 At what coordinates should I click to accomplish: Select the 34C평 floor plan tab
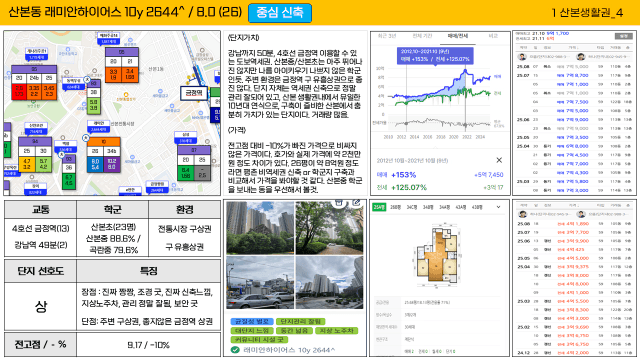point(412,207)
